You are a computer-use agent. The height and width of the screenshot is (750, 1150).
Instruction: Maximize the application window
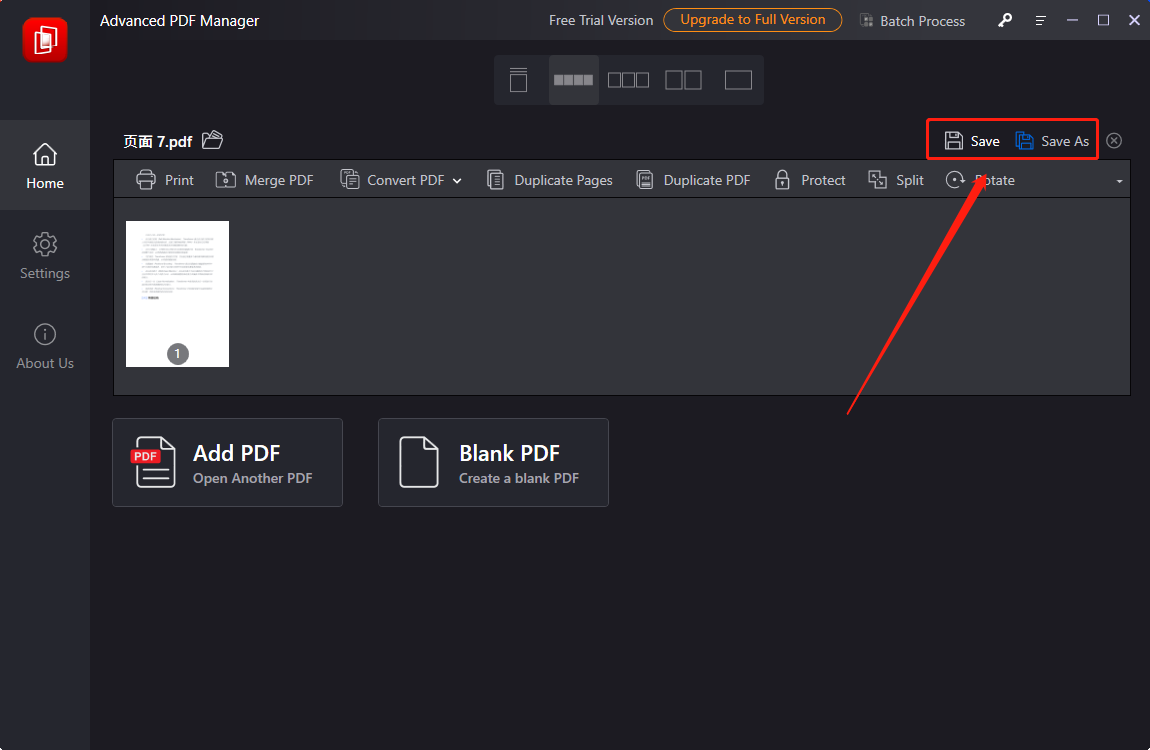point(1103,21)
